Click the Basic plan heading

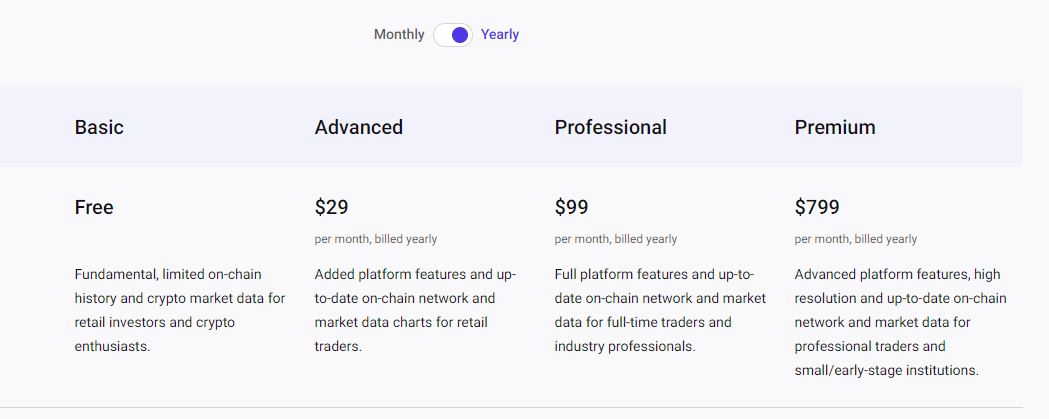tap(99, 127)
